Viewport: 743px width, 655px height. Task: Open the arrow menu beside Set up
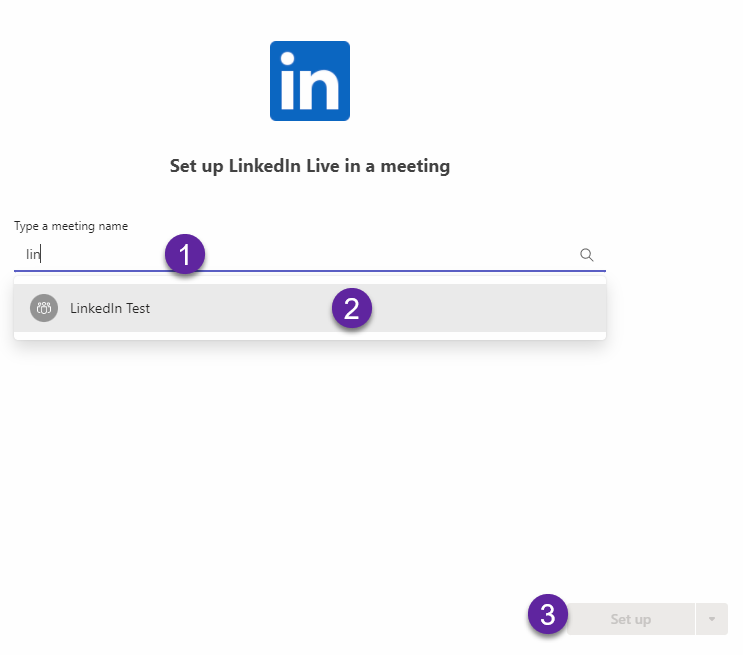[x=712, y=619]
